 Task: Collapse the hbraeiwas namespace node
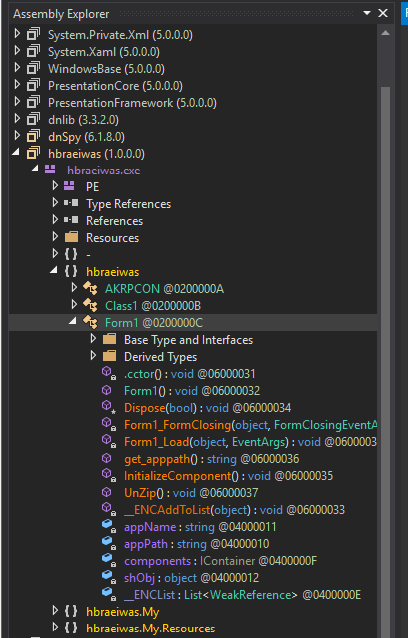click(x=54, y=270)
